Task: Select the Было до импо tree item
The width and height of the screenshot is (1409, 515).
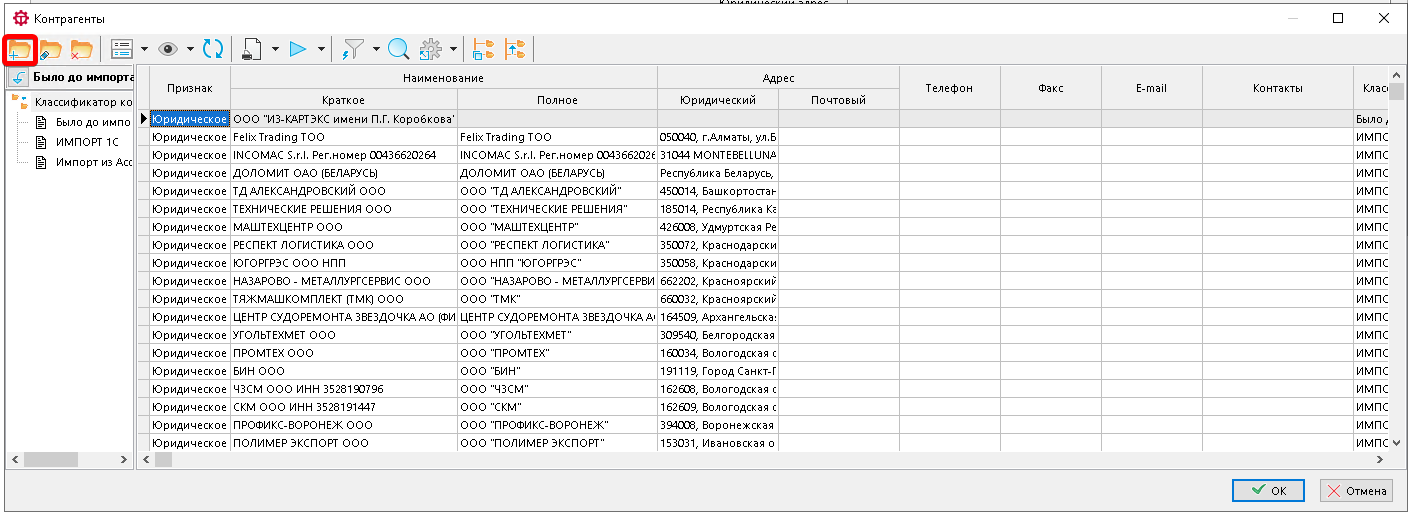Action: click(x=93, y=122)
